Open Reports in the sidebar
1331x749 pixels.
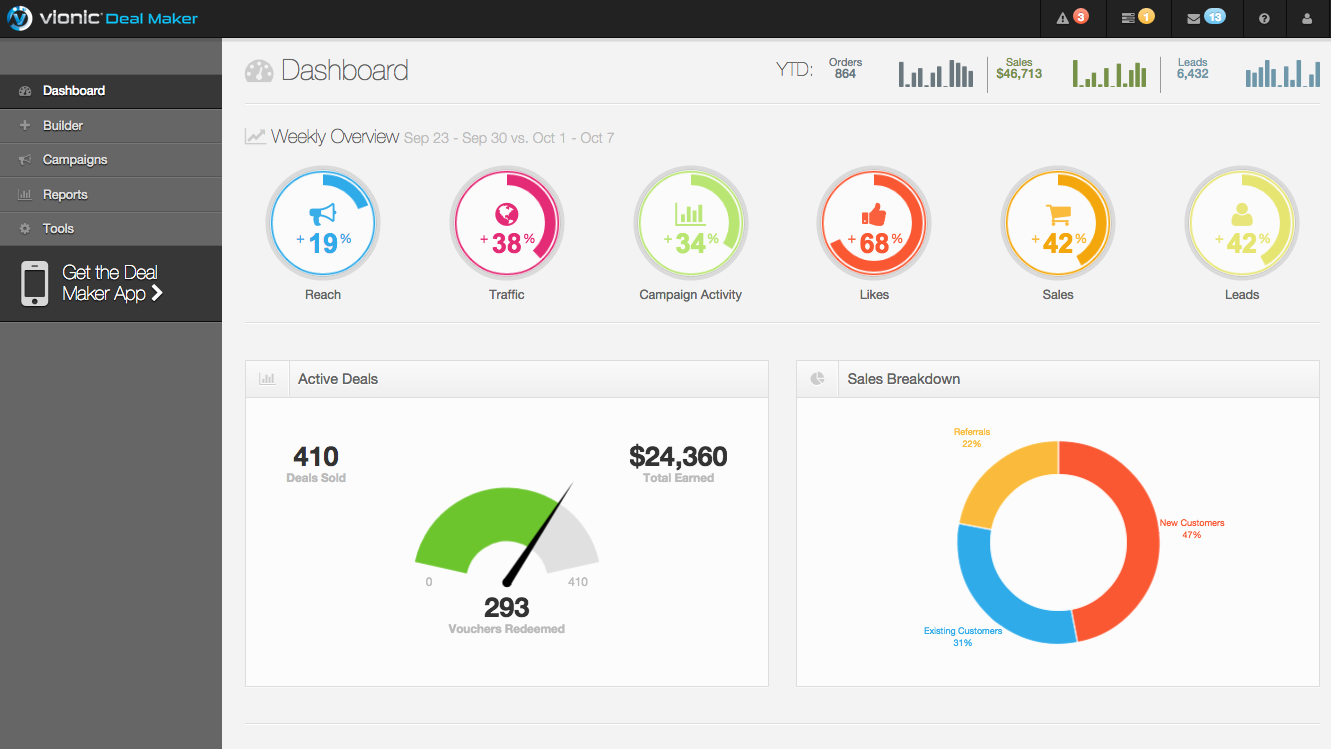65,195
